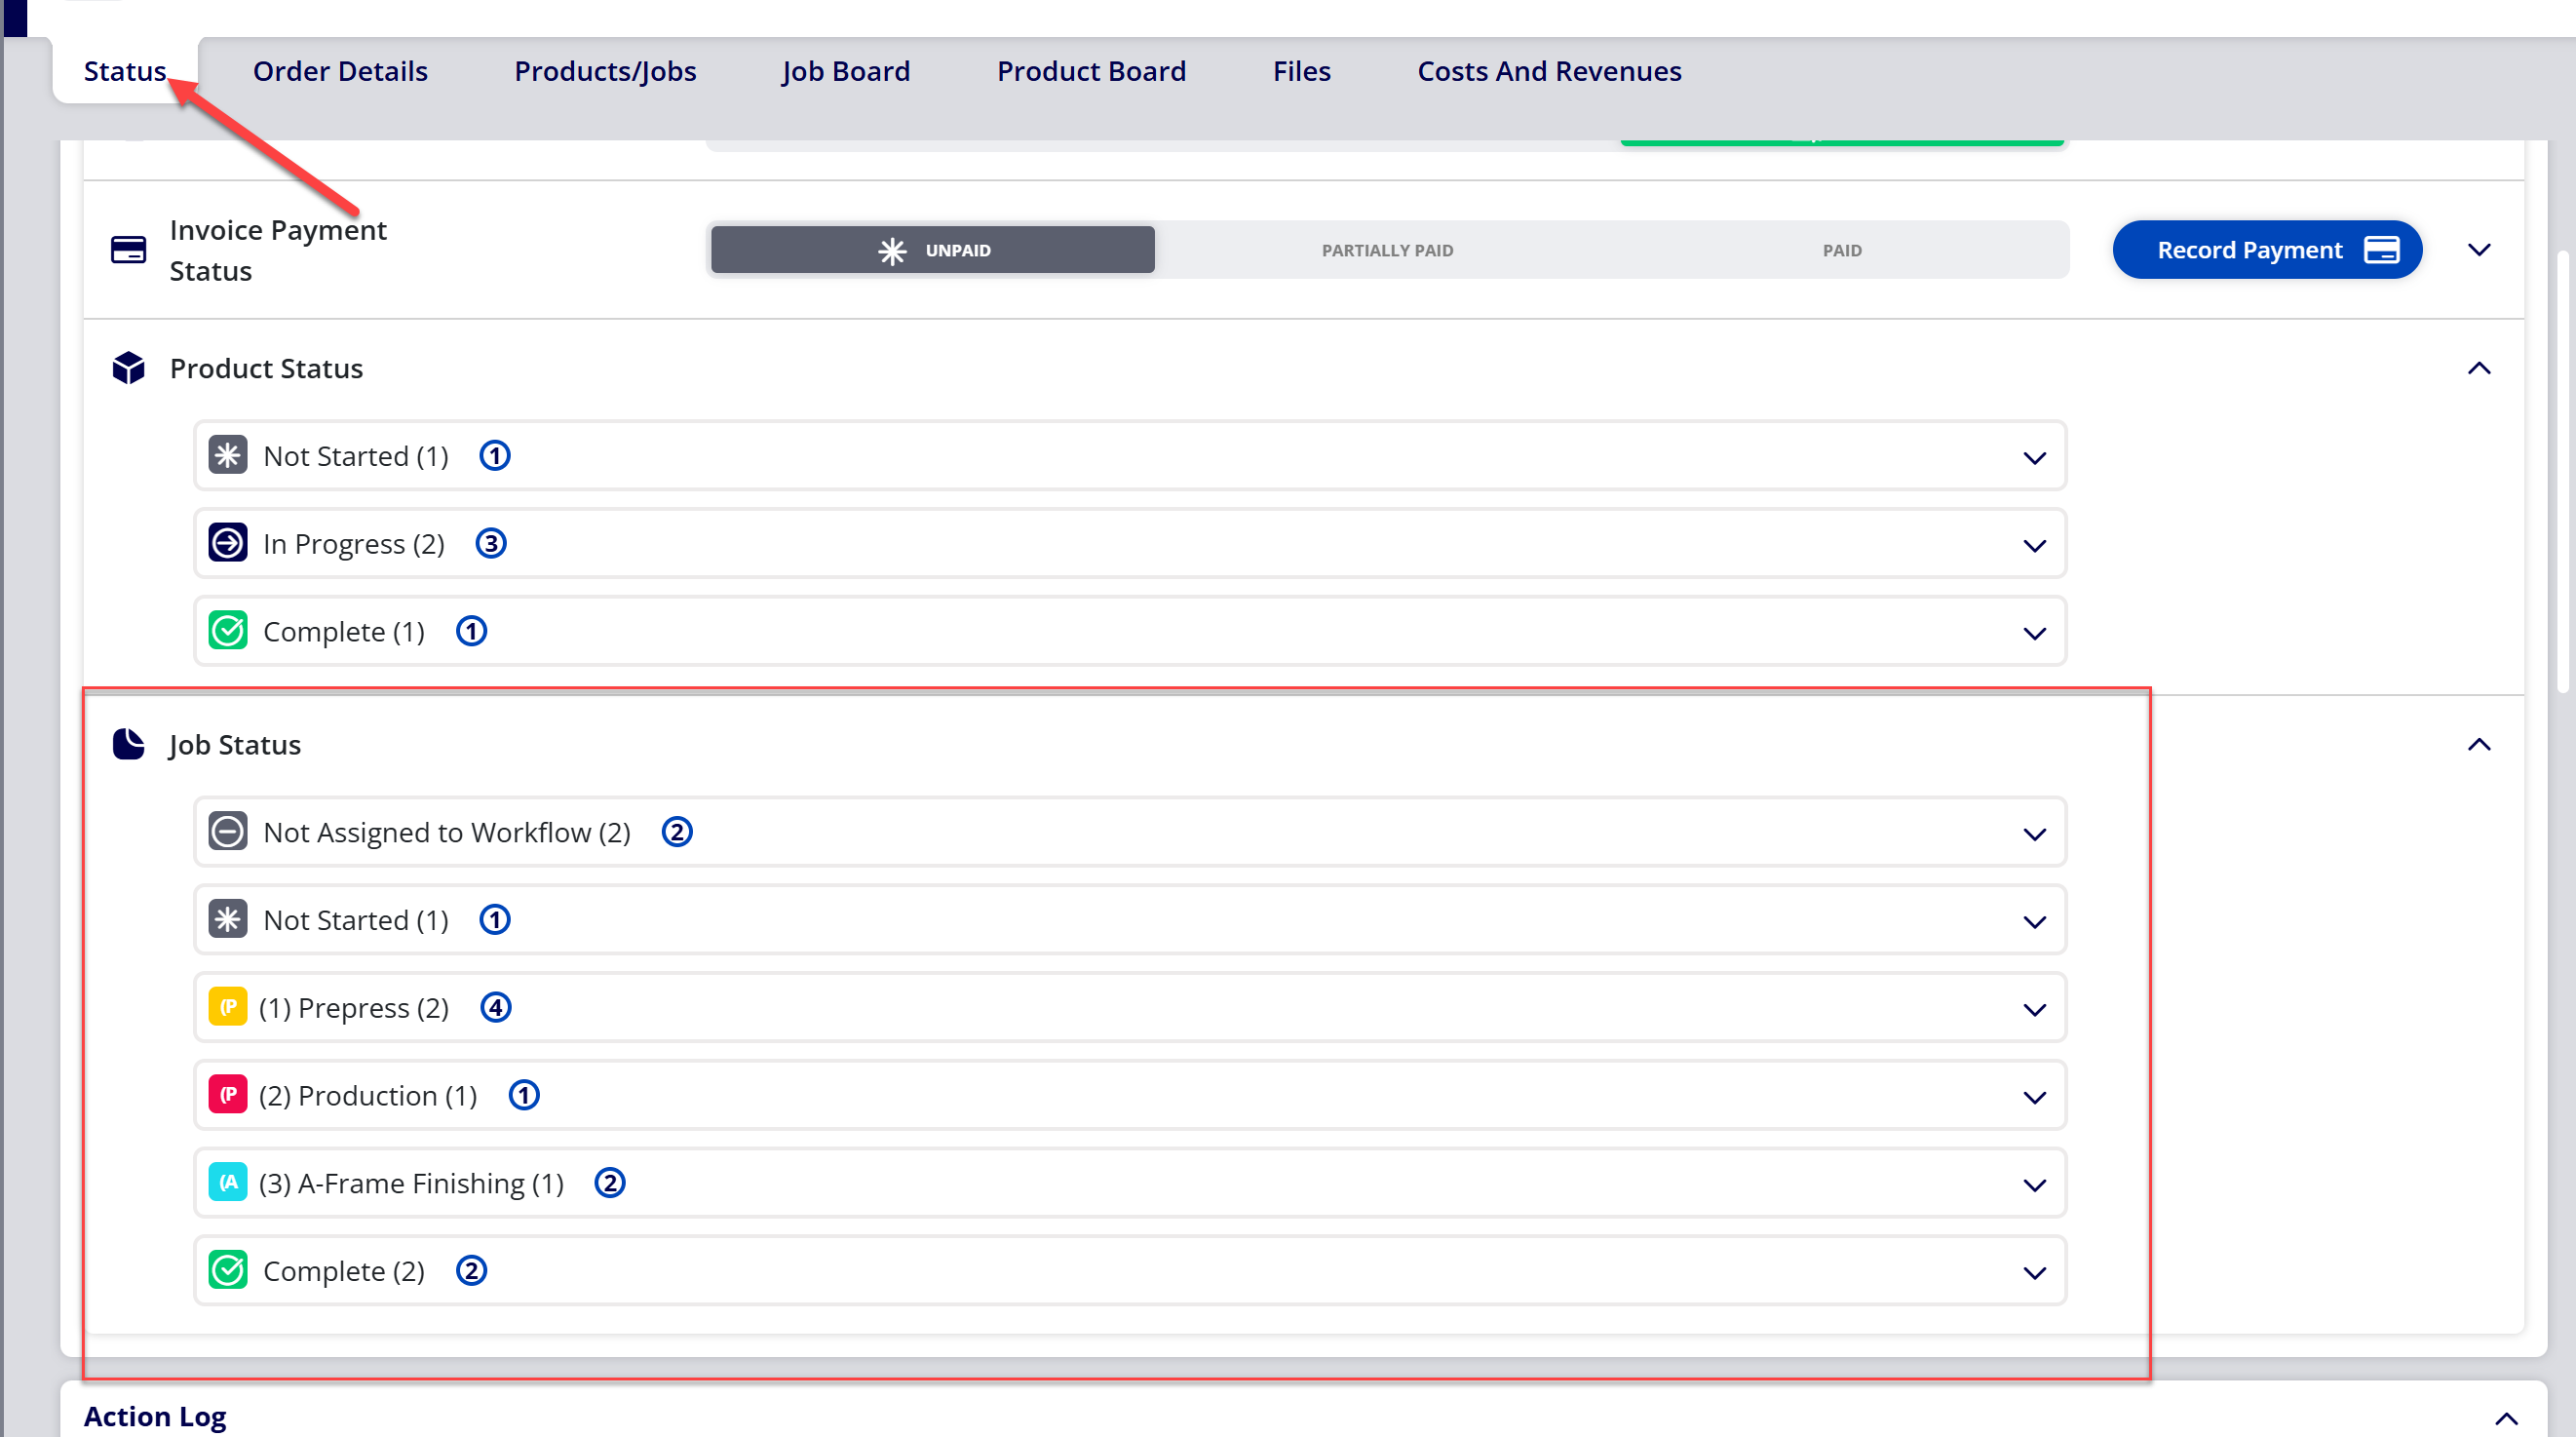2576x1437 pixels.
Task: Click the In Progress (2) label
Action: coord(354,543)
